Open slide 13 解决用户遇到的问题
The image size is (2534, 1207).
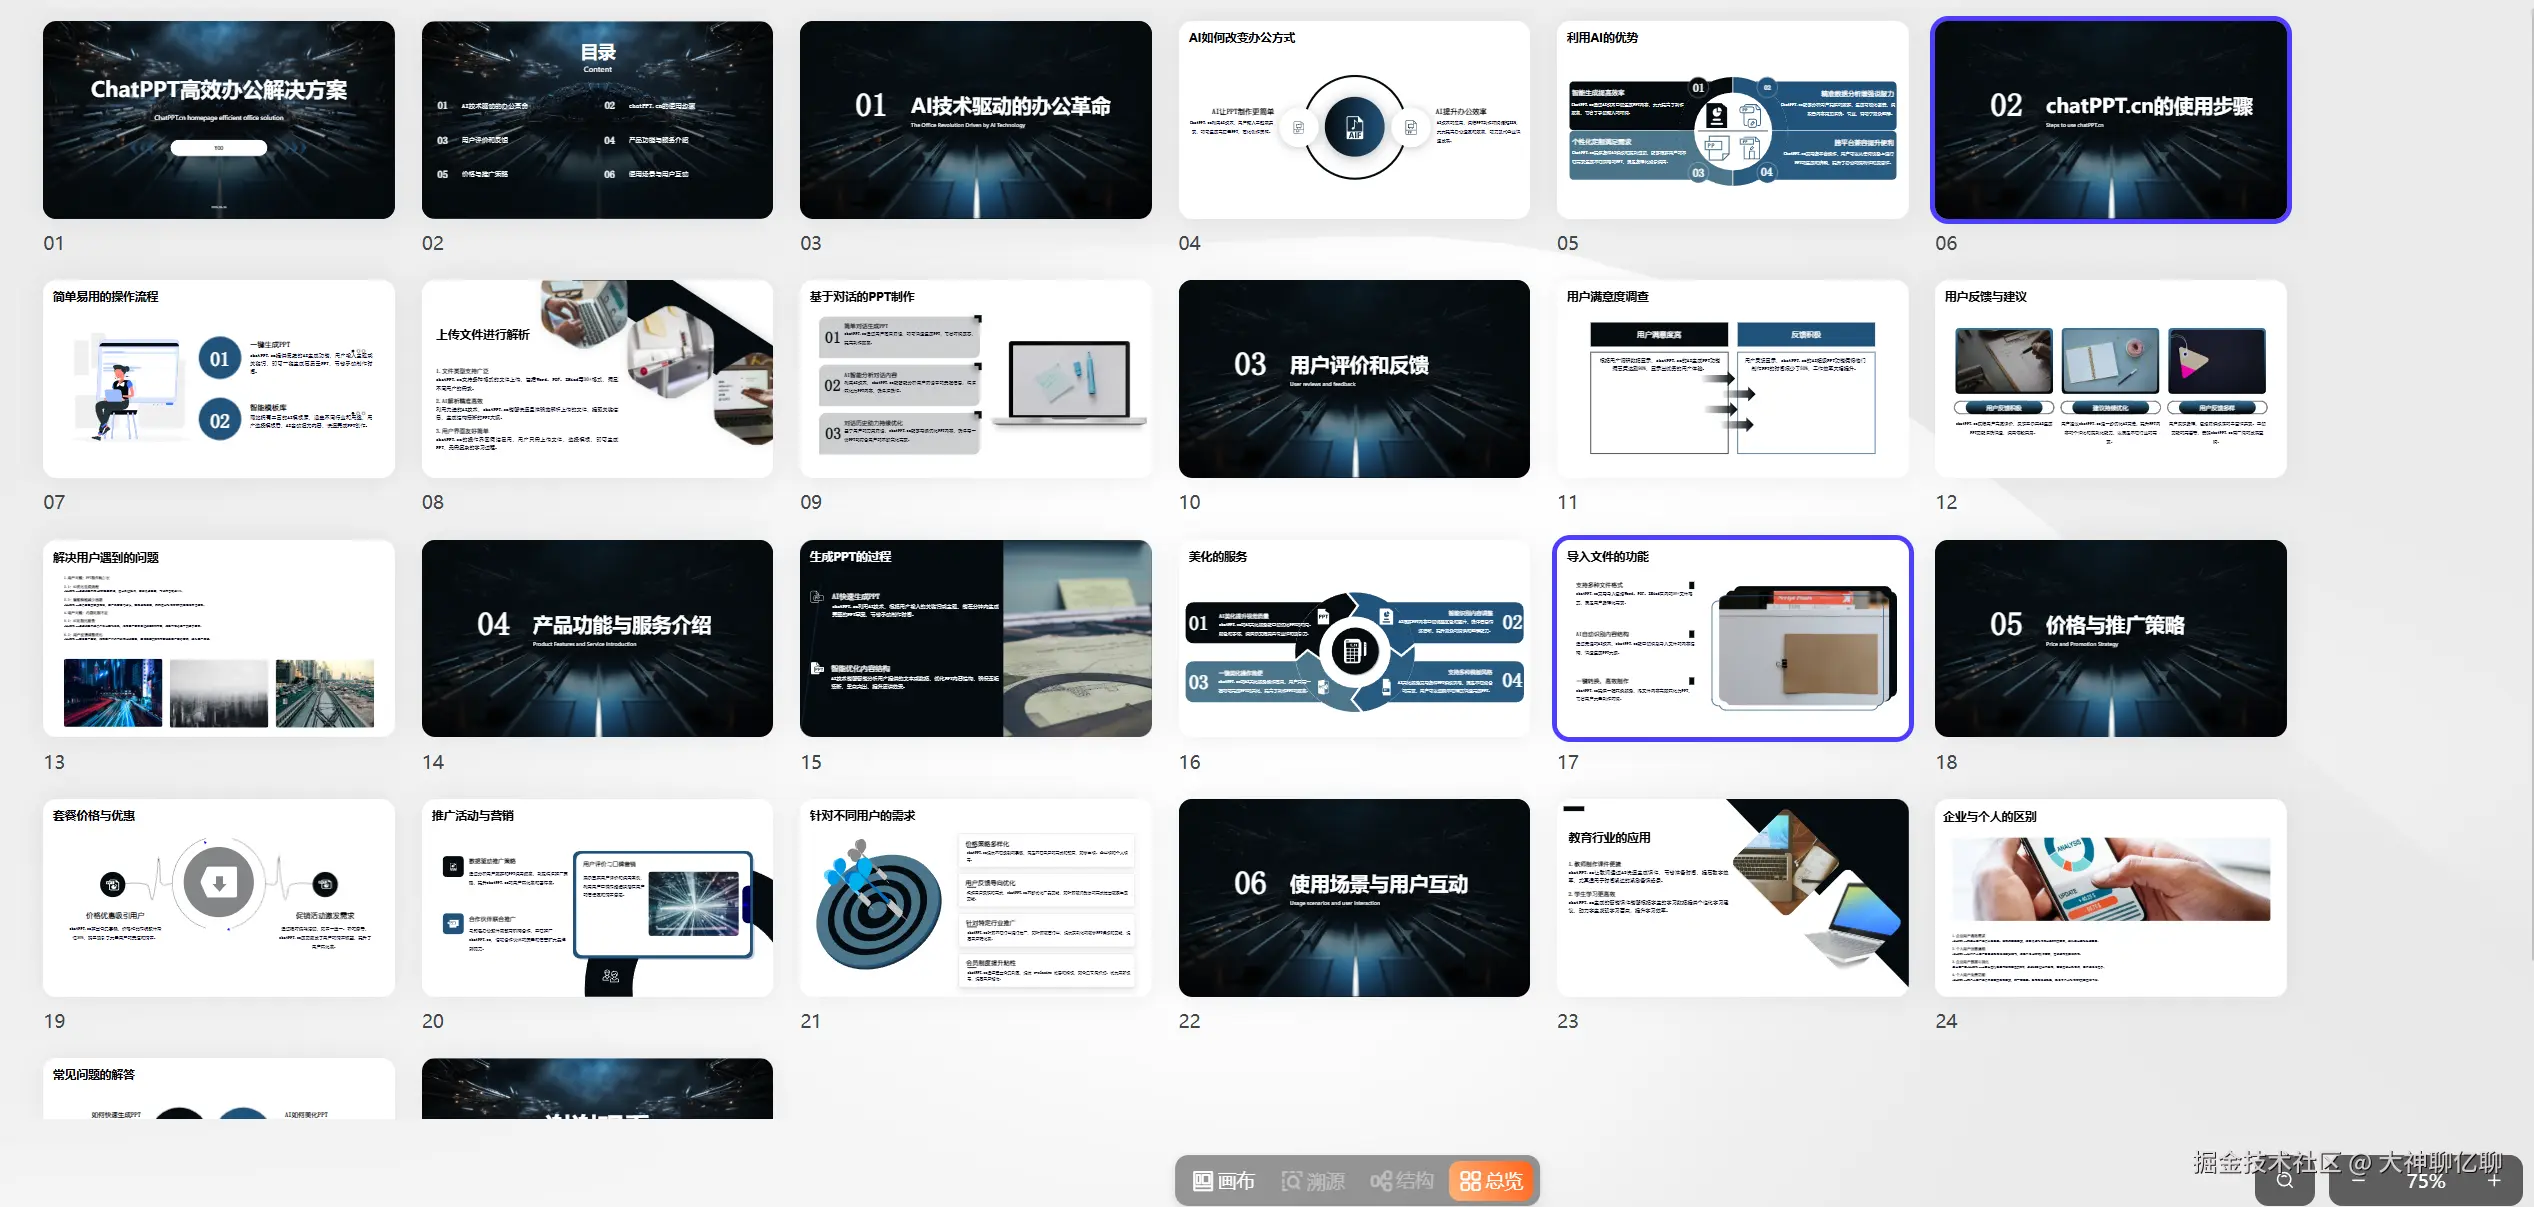218,638
